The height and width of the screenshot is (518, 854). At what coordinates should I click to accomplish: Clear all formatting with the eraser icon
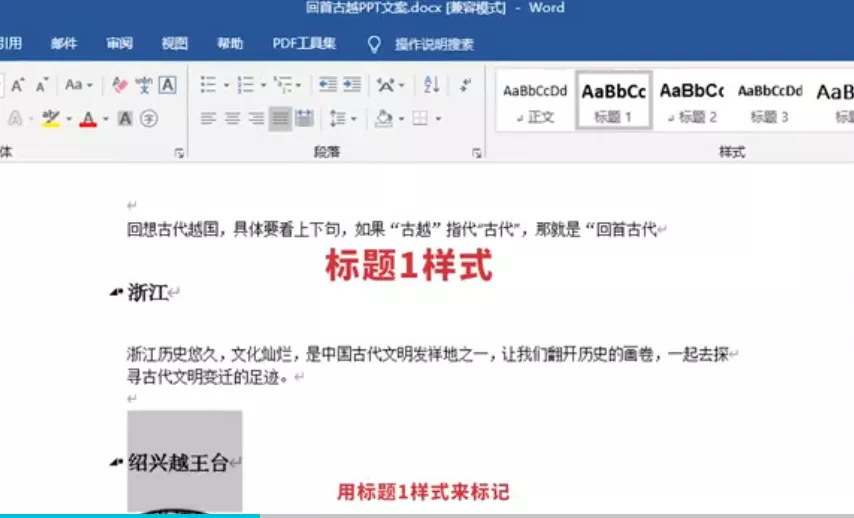click(x=119, y=85)
